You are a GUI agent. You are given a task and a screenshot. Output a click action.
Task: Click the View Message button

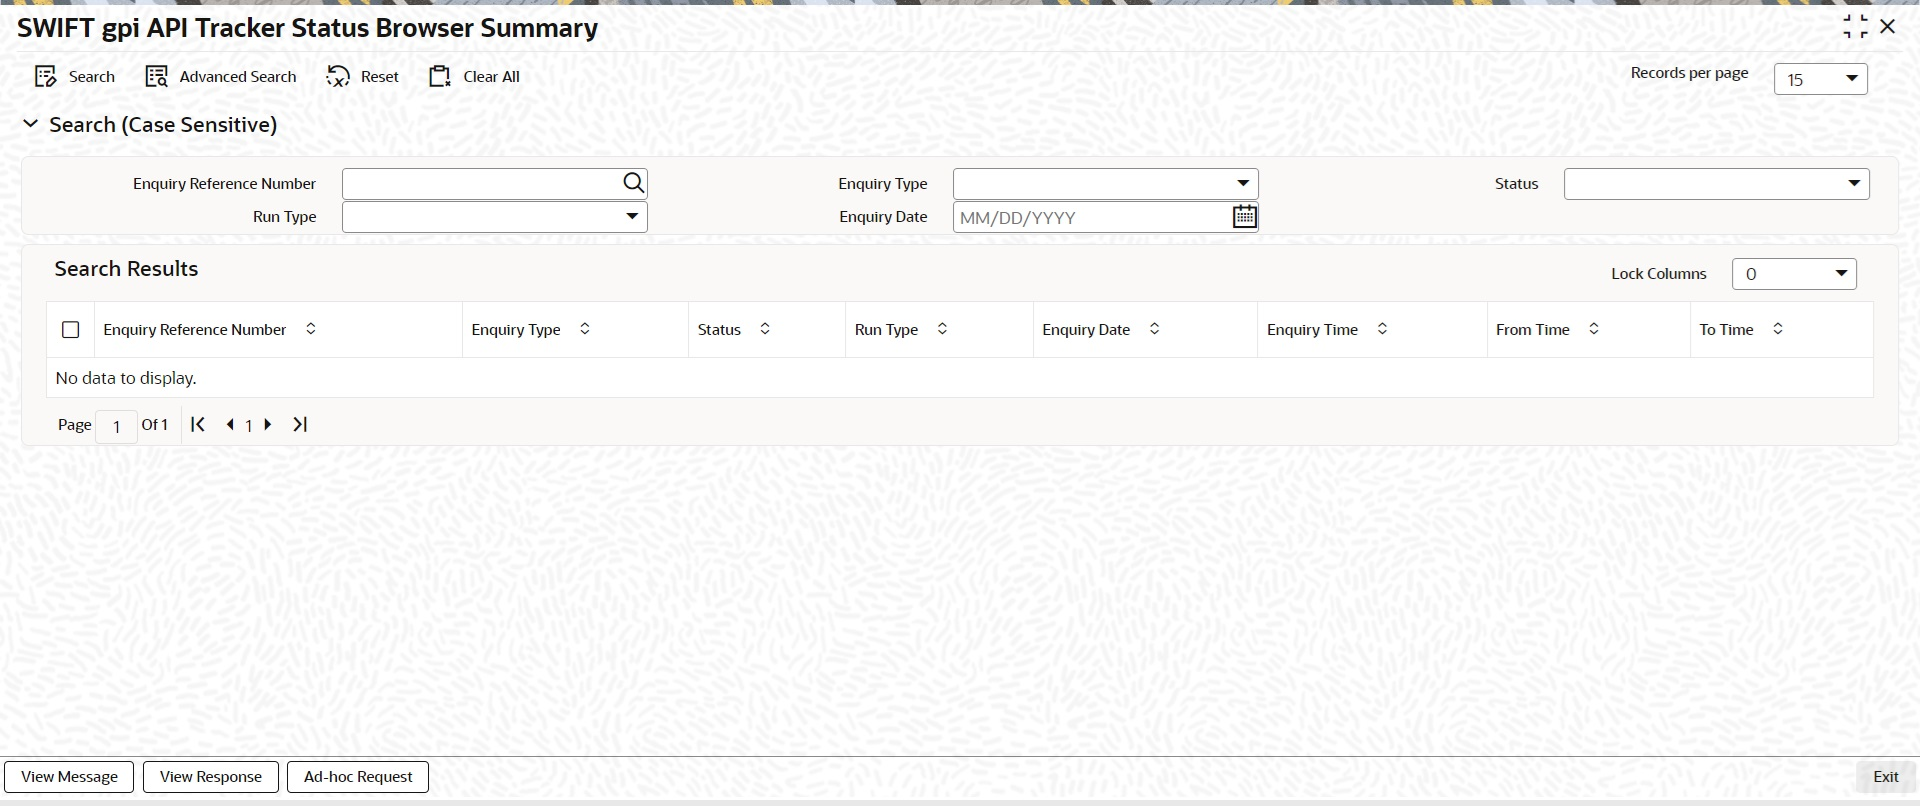tap(69, 777)
